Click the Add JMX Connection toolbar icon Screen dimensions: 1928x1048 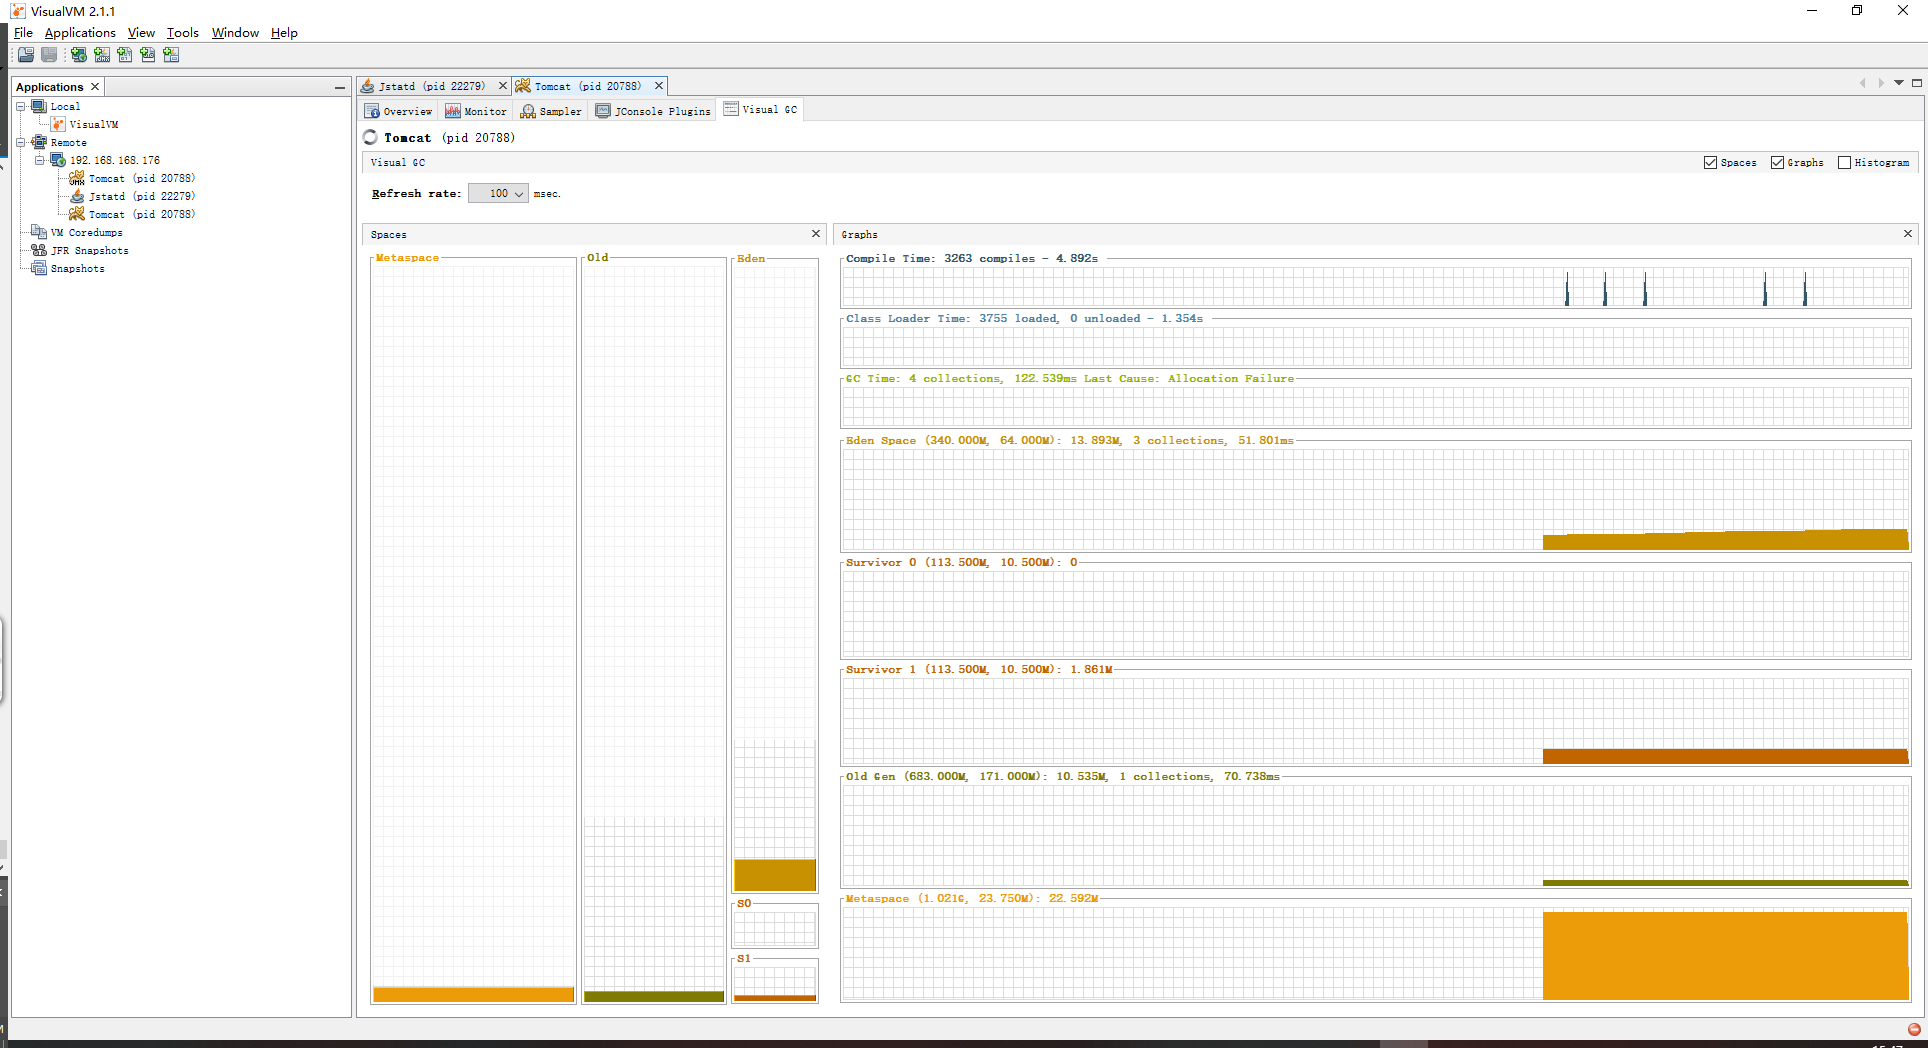tap(102, 55)
